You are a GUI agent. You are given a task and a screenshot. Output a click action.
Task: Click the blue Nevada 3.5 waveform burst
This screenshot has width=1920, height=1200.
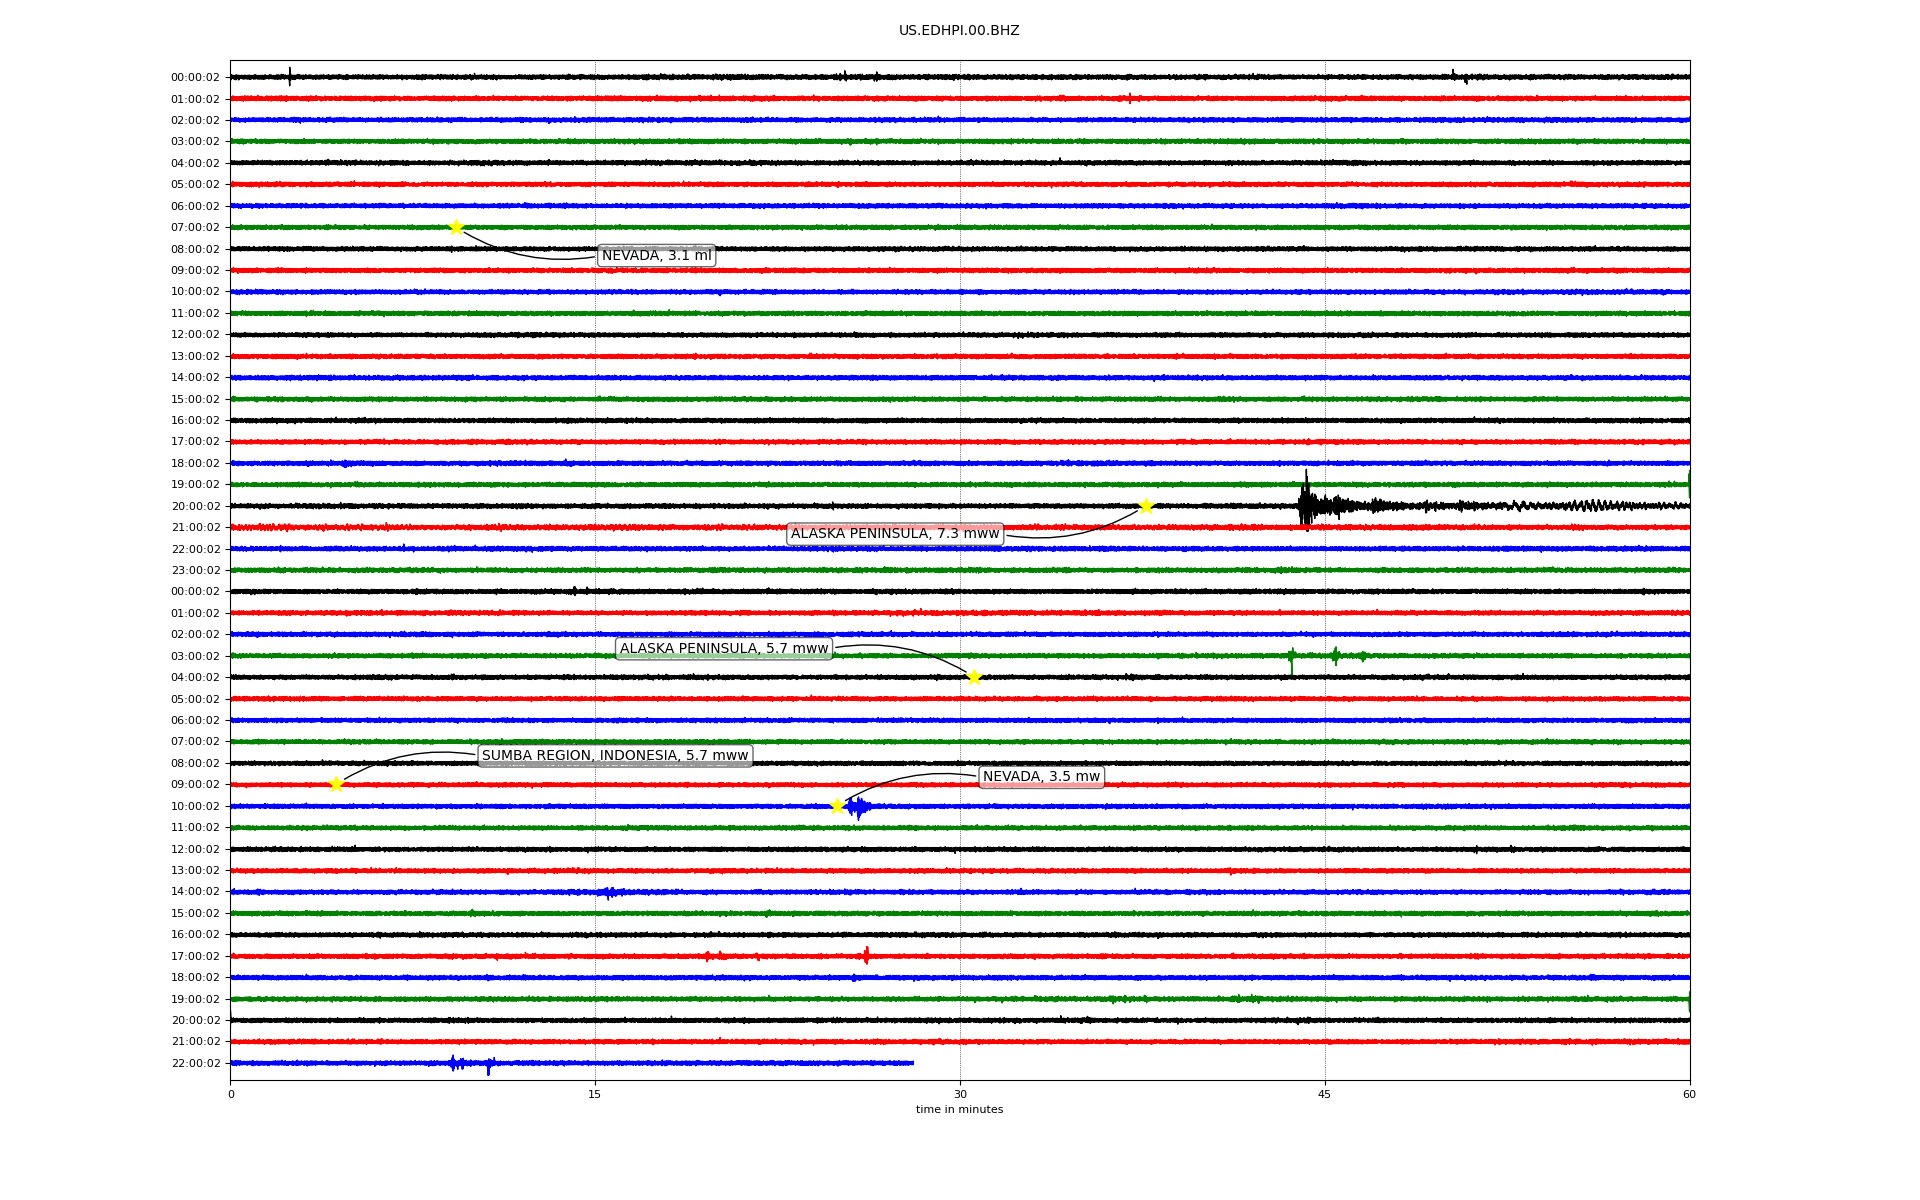click(858, 807)
